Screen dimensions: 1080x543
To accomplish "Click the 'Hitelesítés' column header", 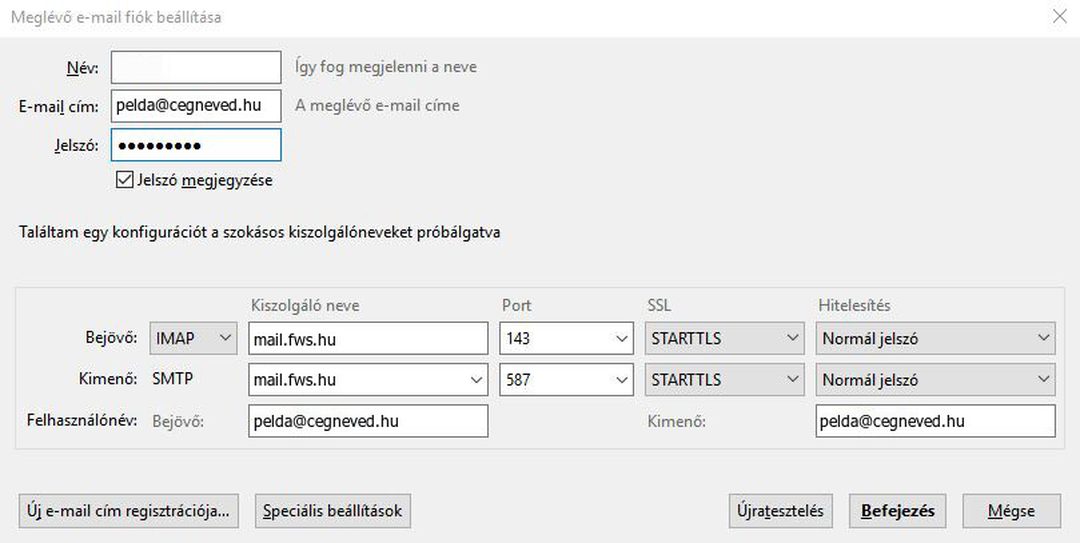I will 854,305.
